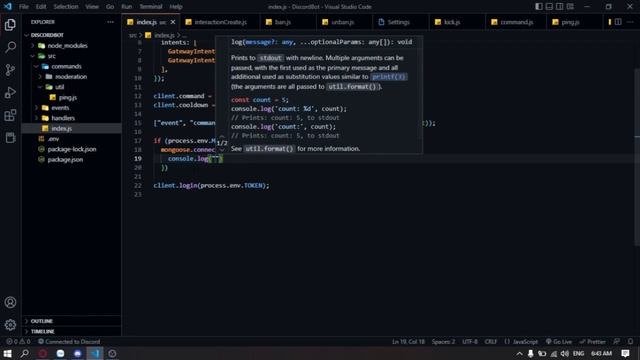Open the Edit menu

41,7
